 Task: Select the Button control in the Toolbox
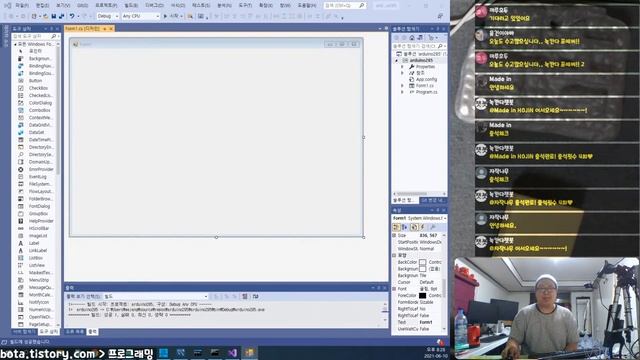pyautogui.click(x=35, y=81)
